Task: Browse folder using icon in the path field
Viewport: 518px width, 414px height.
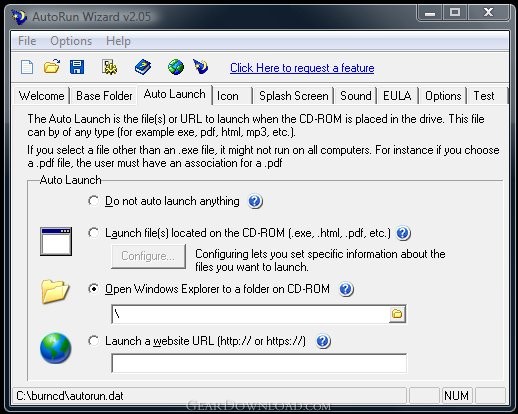Action: (397, 314)
